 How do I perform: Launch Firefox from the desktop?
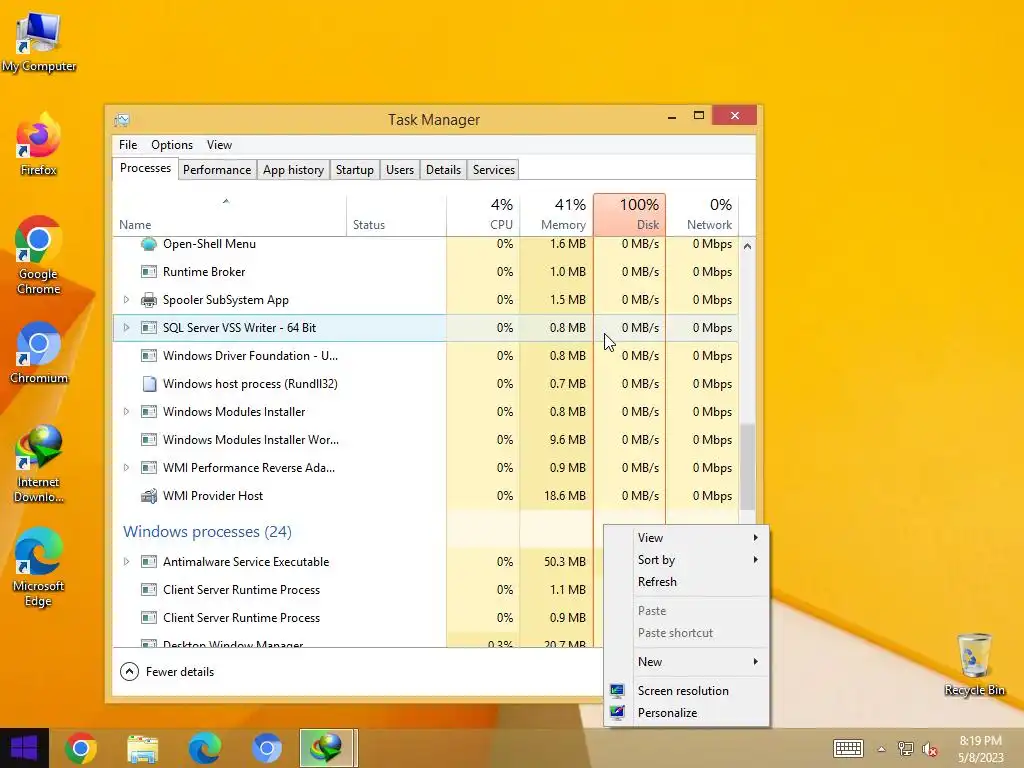pos(39,145)
